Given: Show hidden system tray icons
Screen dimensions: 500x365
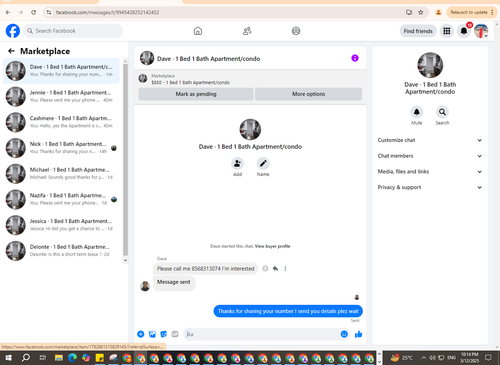Looking at the screenshot, I should tap(424, 358).
